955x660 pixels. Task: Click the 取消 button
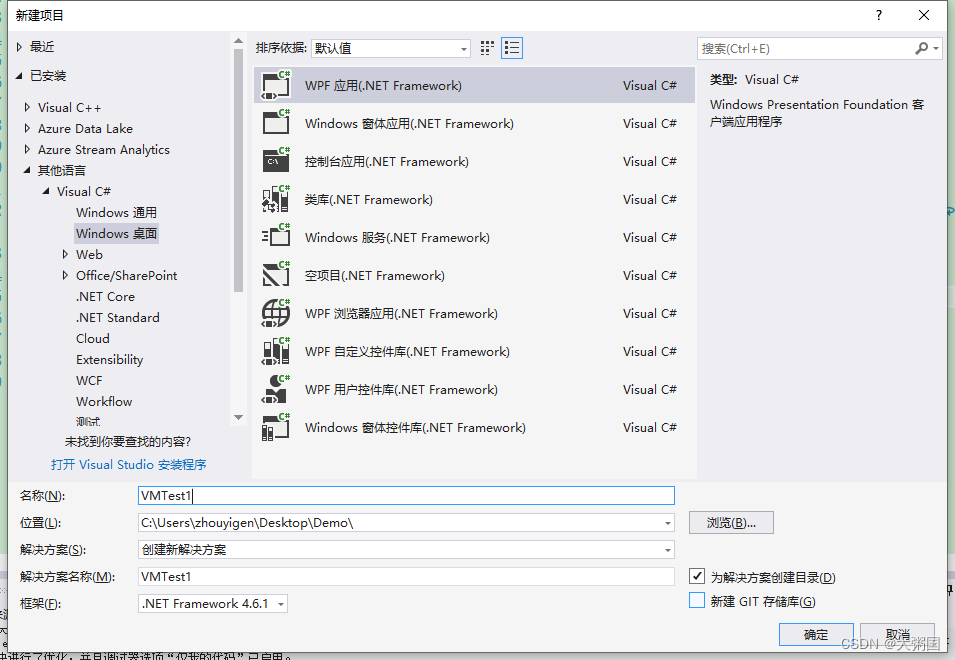point(898,635)
